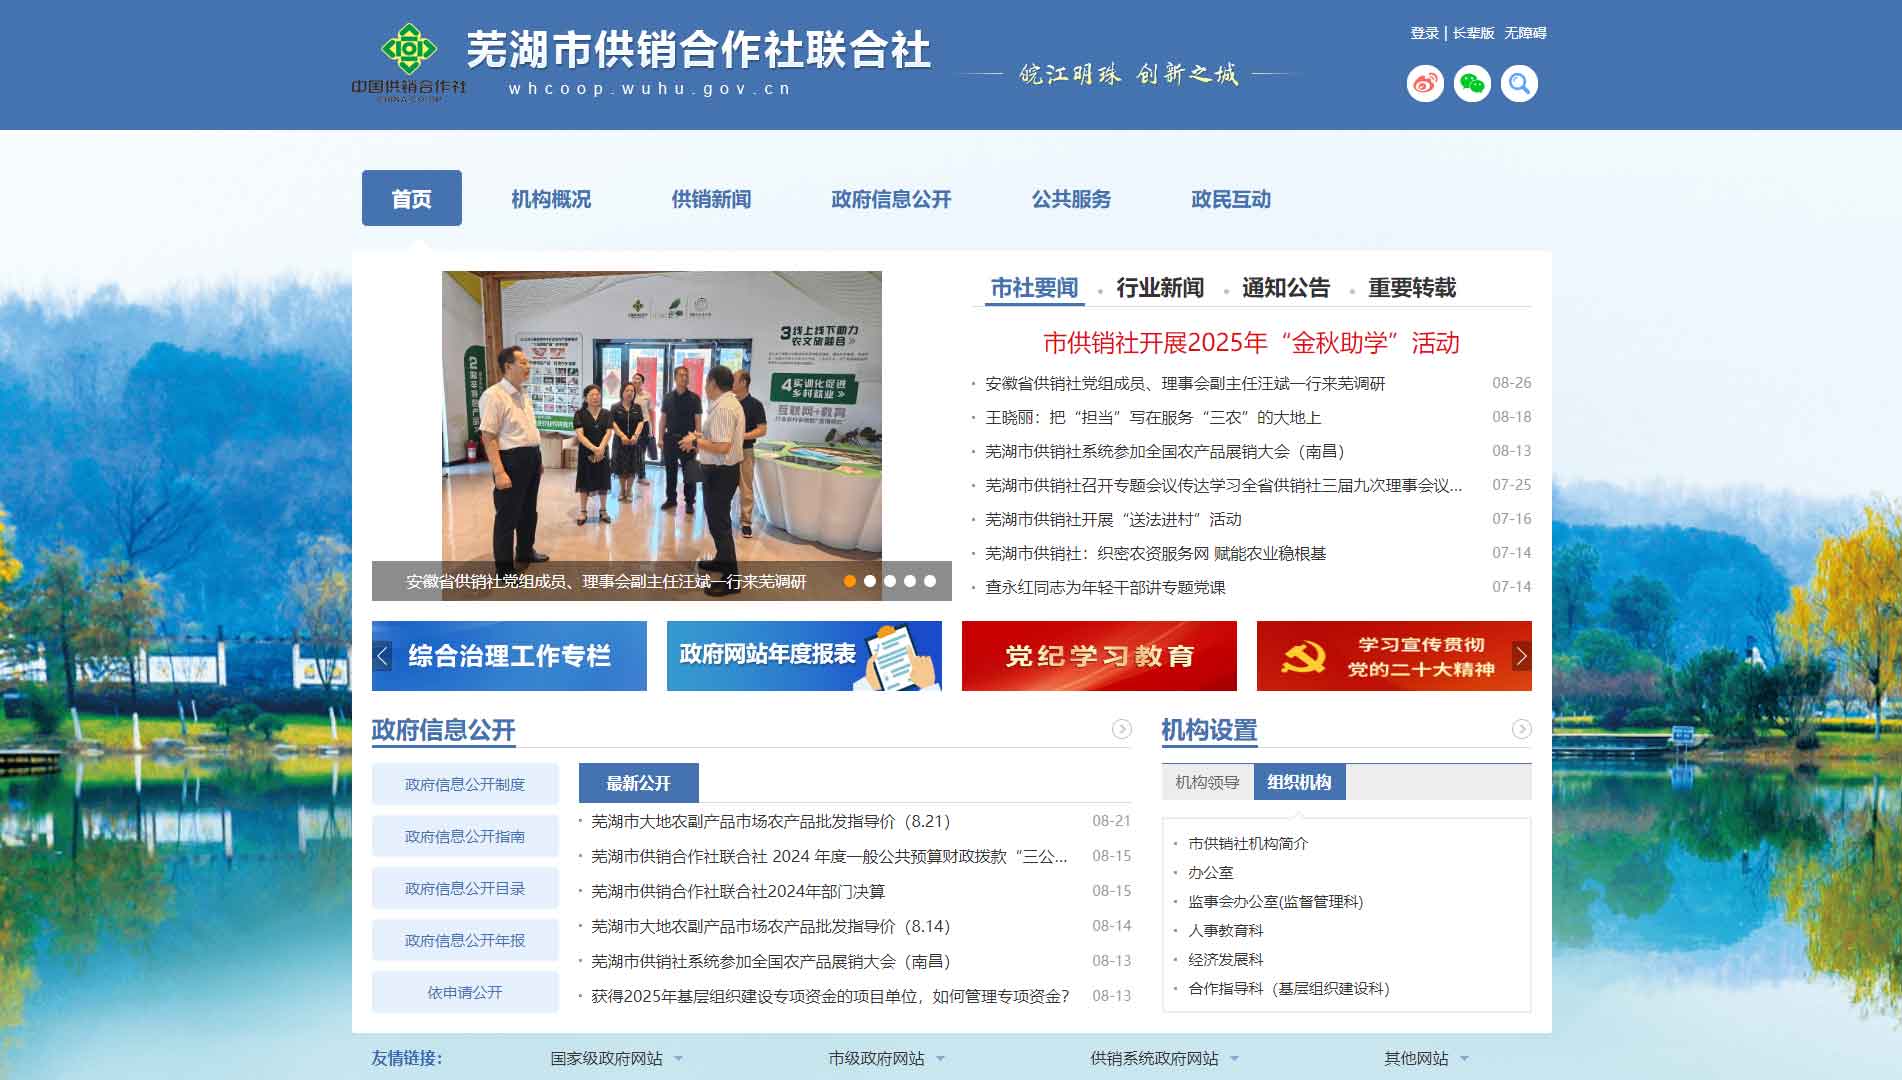Open the WeChat icon in header
1902x1080 pixels.
tap(1472, 83)
